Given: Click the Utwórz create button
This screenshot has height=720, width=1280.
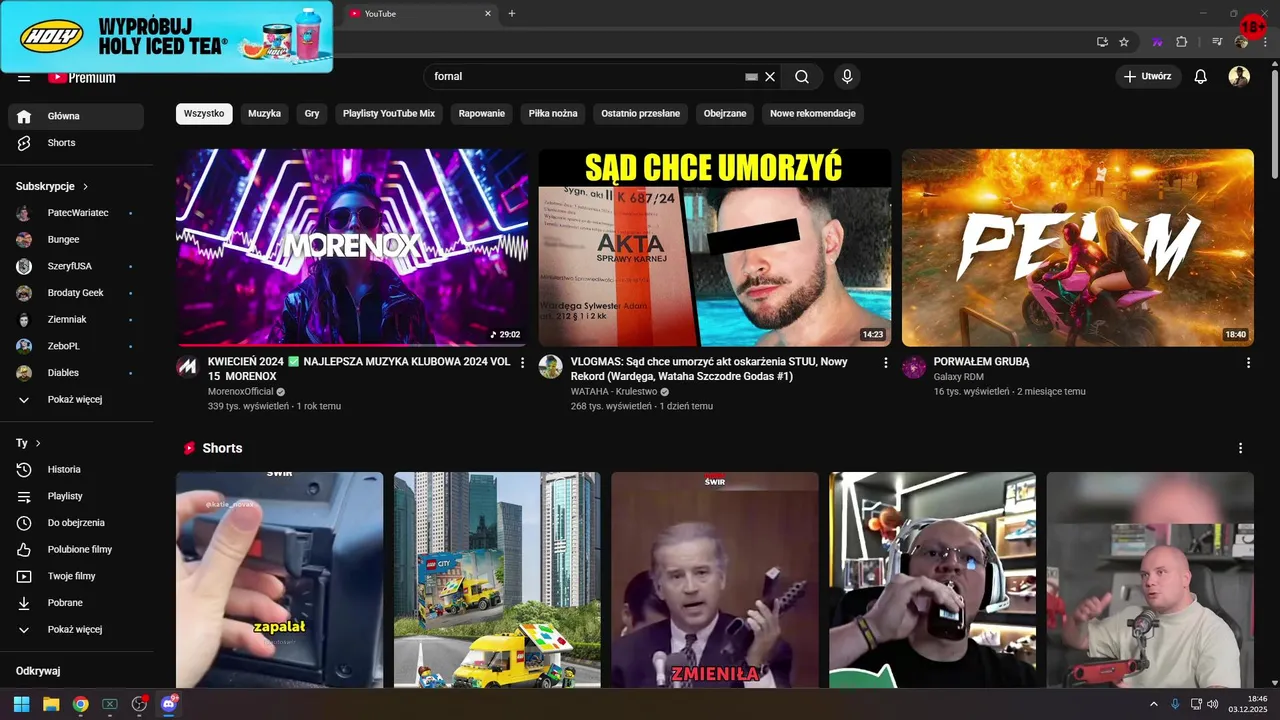Looking at the screenshot, I should pyautogui.click(x=1148, y=76).
